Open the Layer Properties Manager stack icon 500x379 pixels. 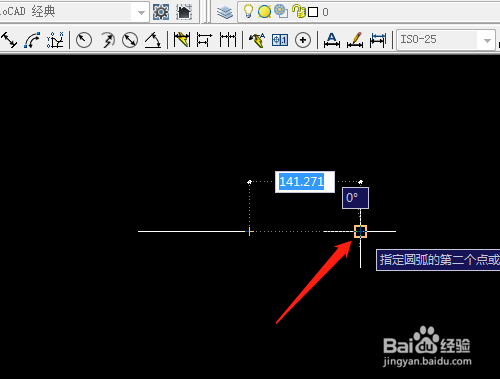pyautogui.click(x=225, y=13)
